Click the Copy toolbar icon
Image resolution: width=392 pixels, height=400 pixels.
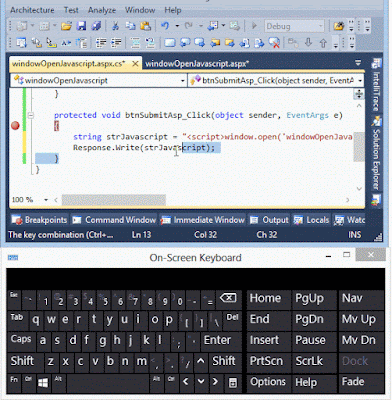[x=130, y=26]
